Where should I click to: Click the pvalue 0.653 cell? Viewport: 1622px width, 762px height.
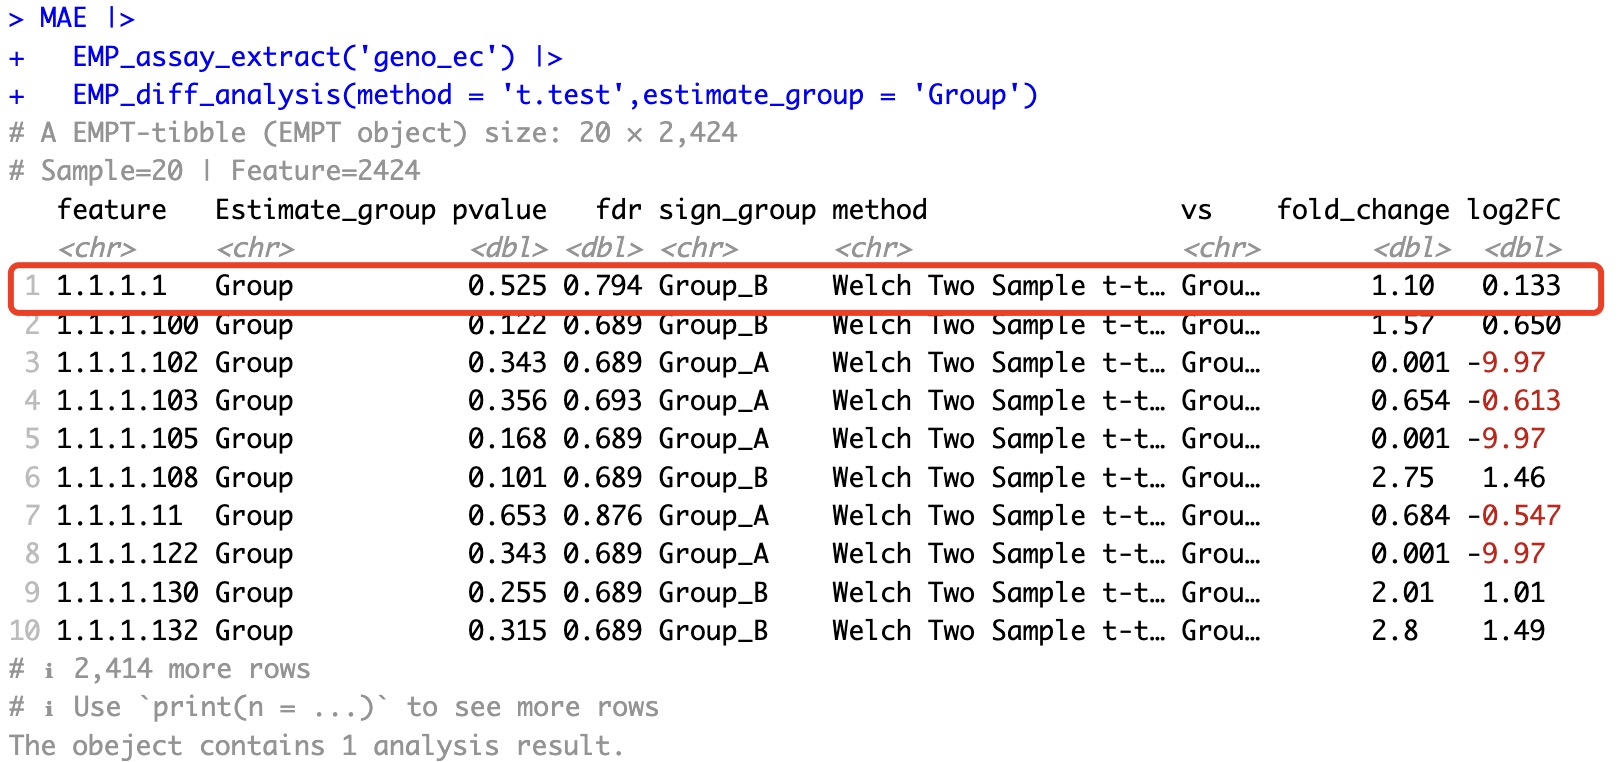507,516
